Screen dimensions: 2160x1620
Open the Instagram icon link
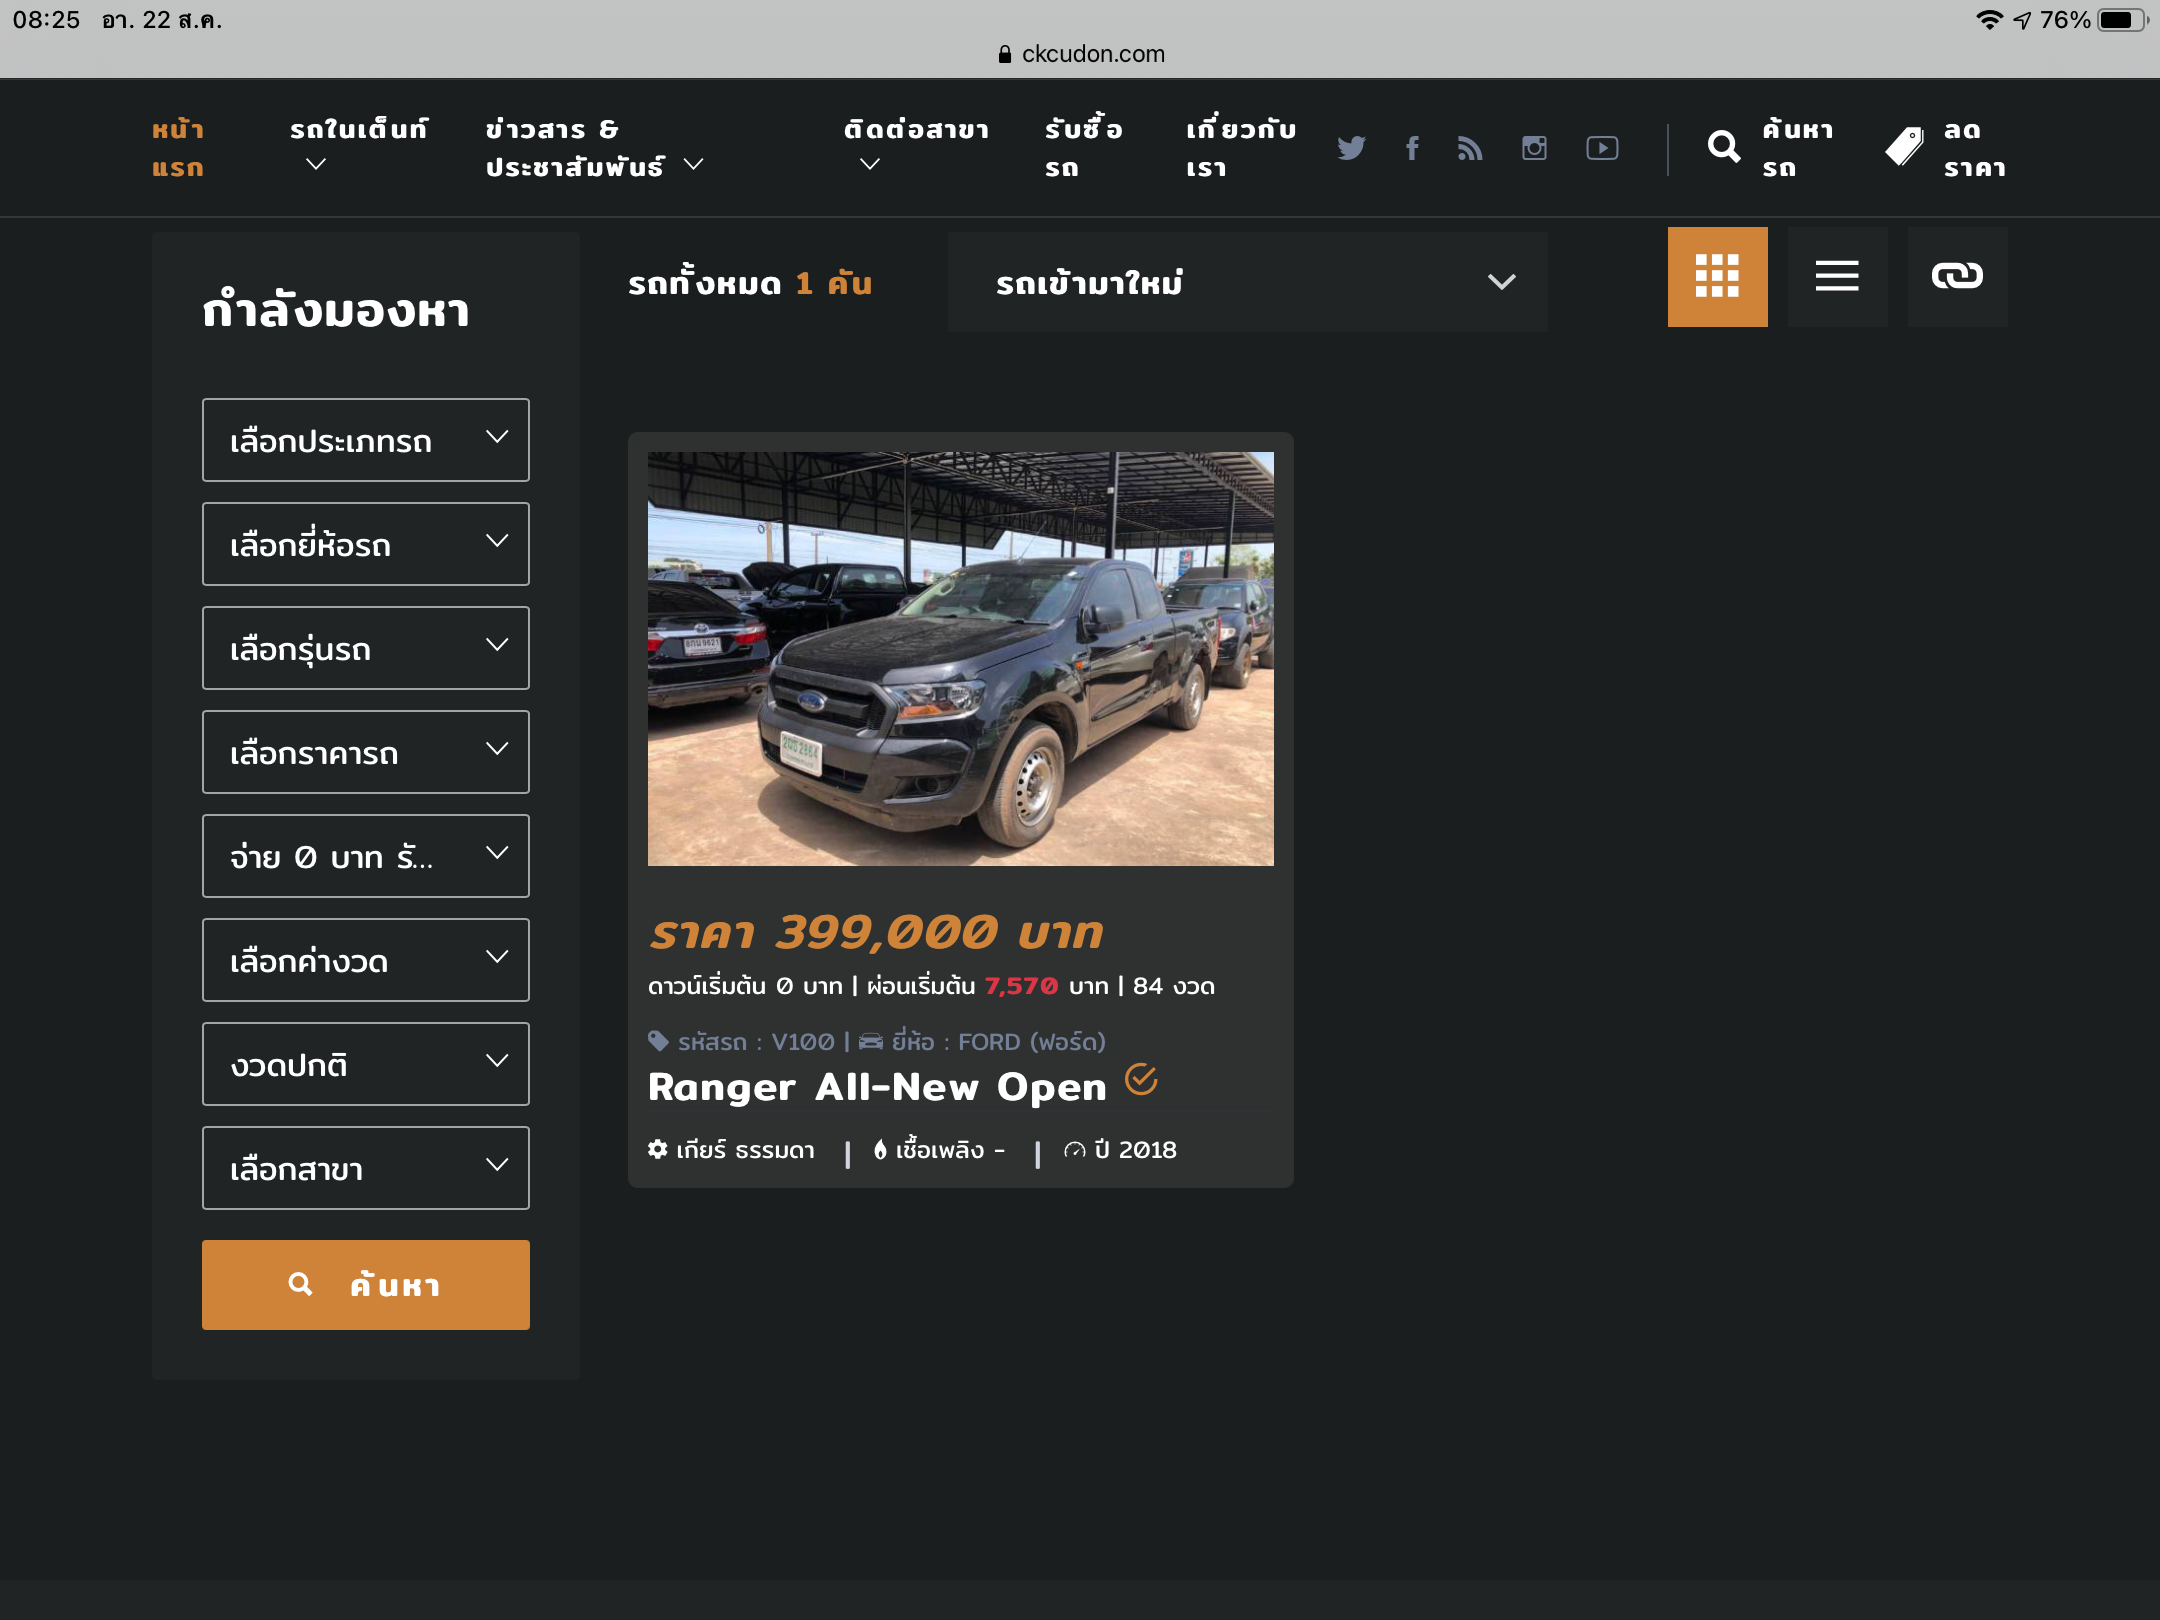(x=1534, y=148)
